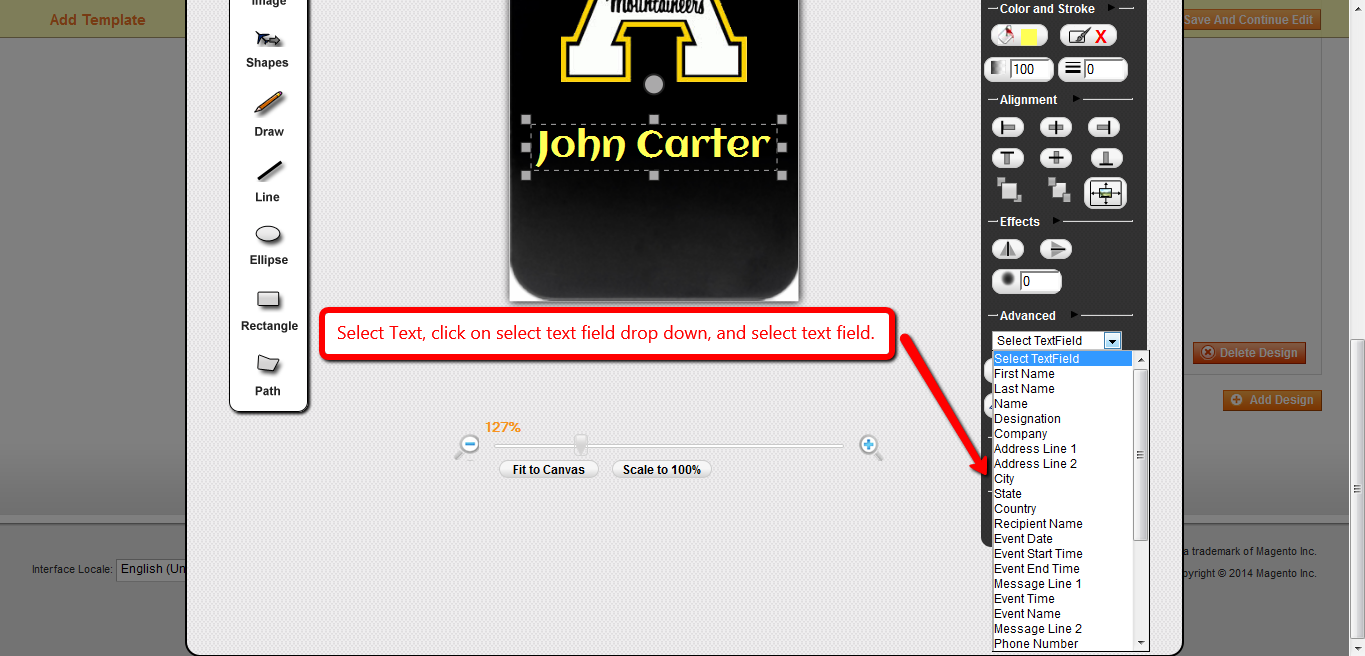
Task: Select the Path tool
Action: [x=268, y=375]
